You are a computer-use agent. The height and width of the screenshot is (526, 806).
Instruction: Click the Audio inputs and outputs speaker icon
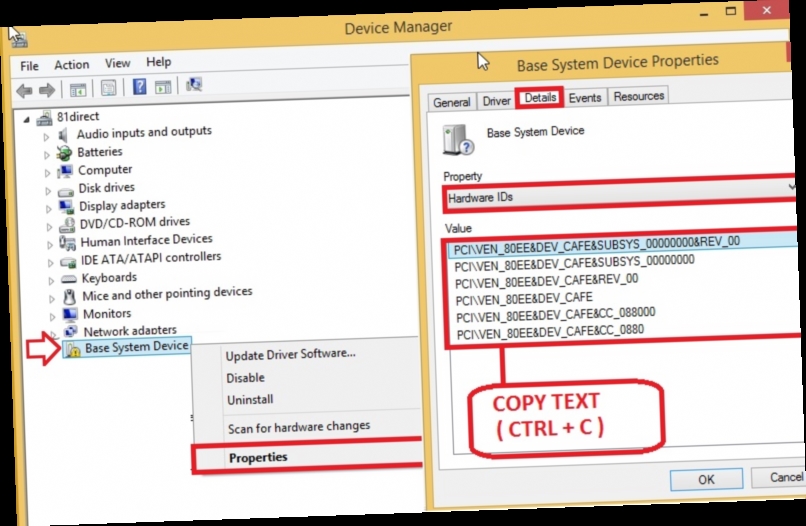(63, 135)
